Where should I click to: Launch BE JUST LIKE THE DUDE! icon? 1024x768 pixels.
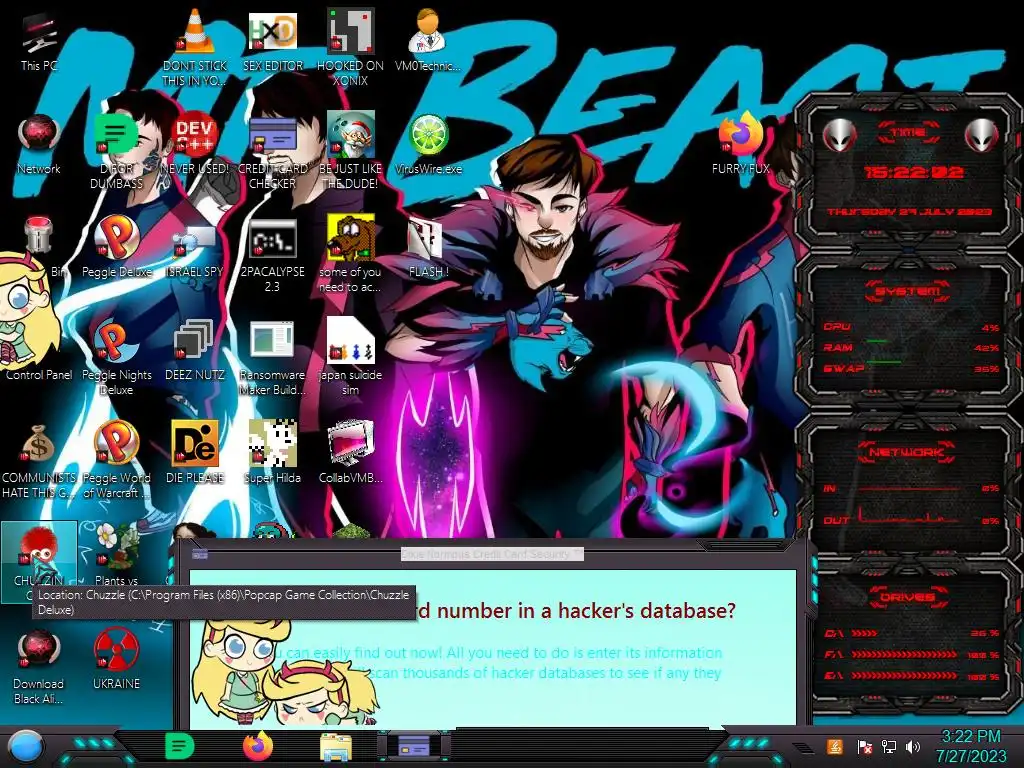(x=351, y=152)
